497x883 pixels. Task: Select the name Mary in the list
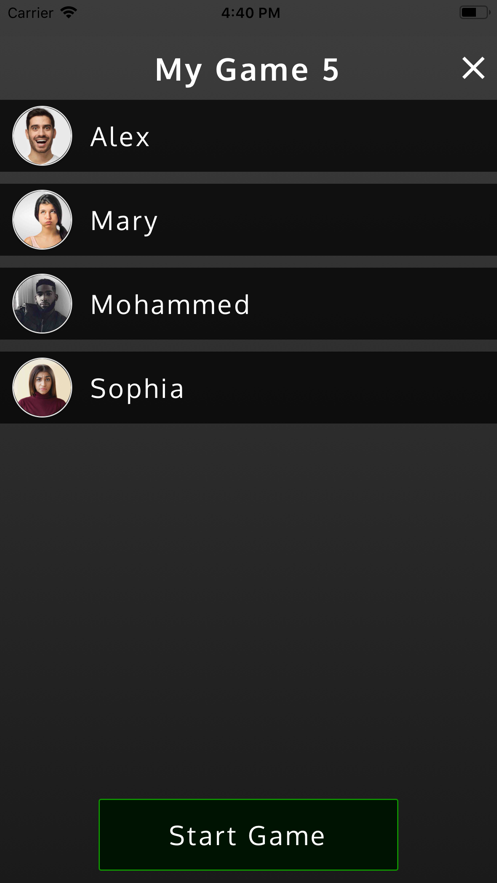(124, 221)
